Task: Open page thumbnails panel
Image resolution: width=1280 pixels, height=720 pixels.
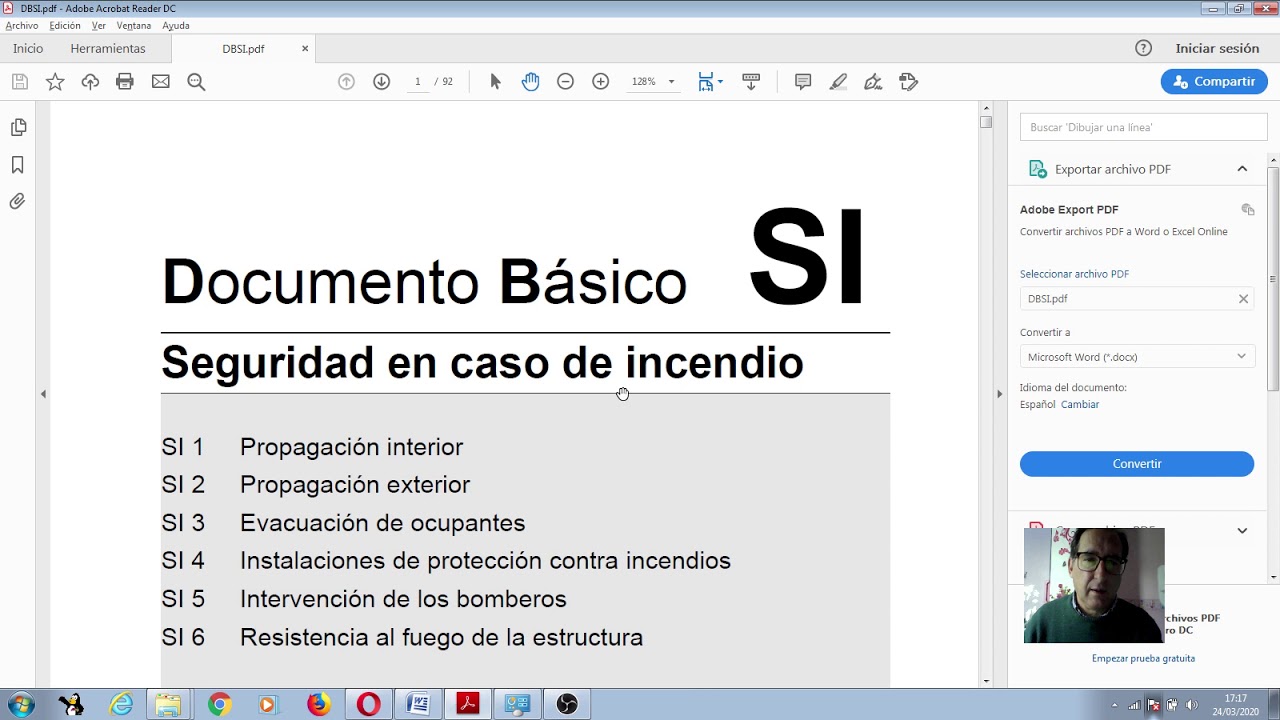Action: (18, 128)
